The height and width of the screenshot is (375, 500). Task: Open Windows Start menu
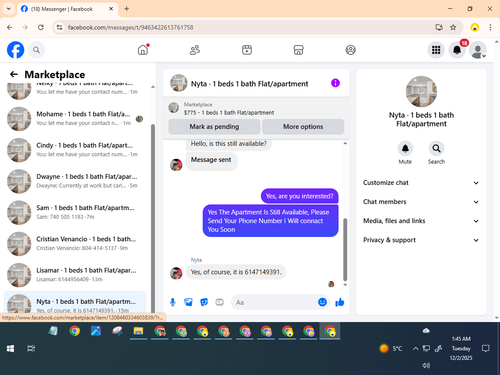(x=10, y=349)
